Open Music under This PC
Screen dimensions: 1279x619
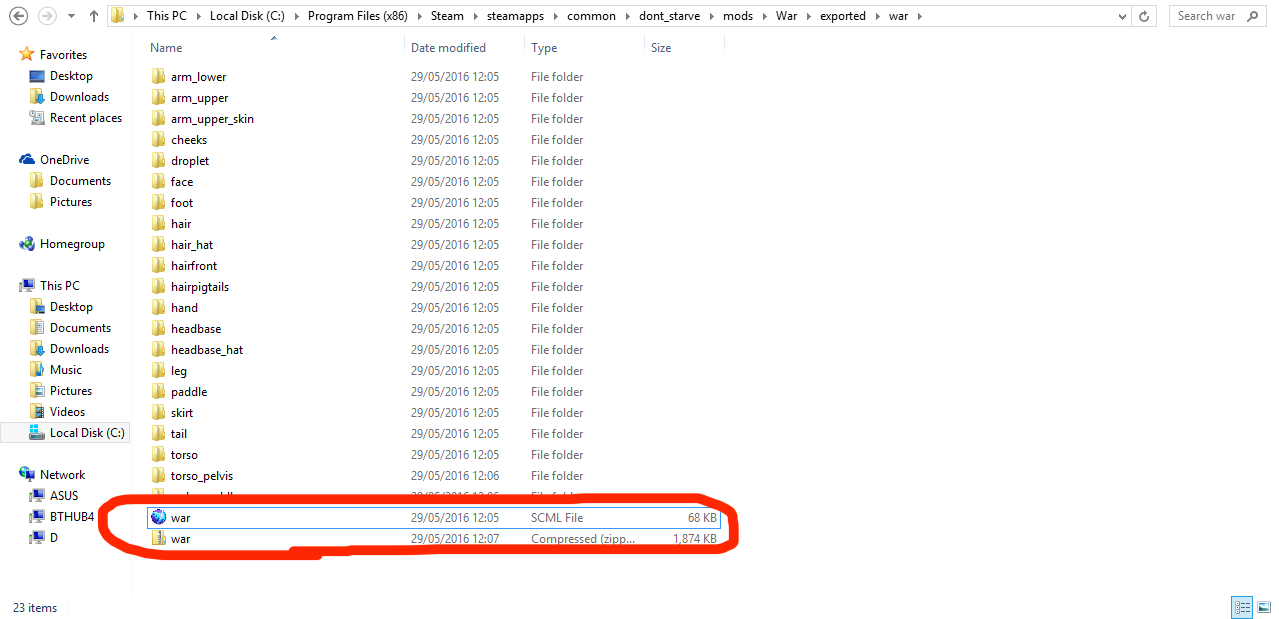[66, 370]
